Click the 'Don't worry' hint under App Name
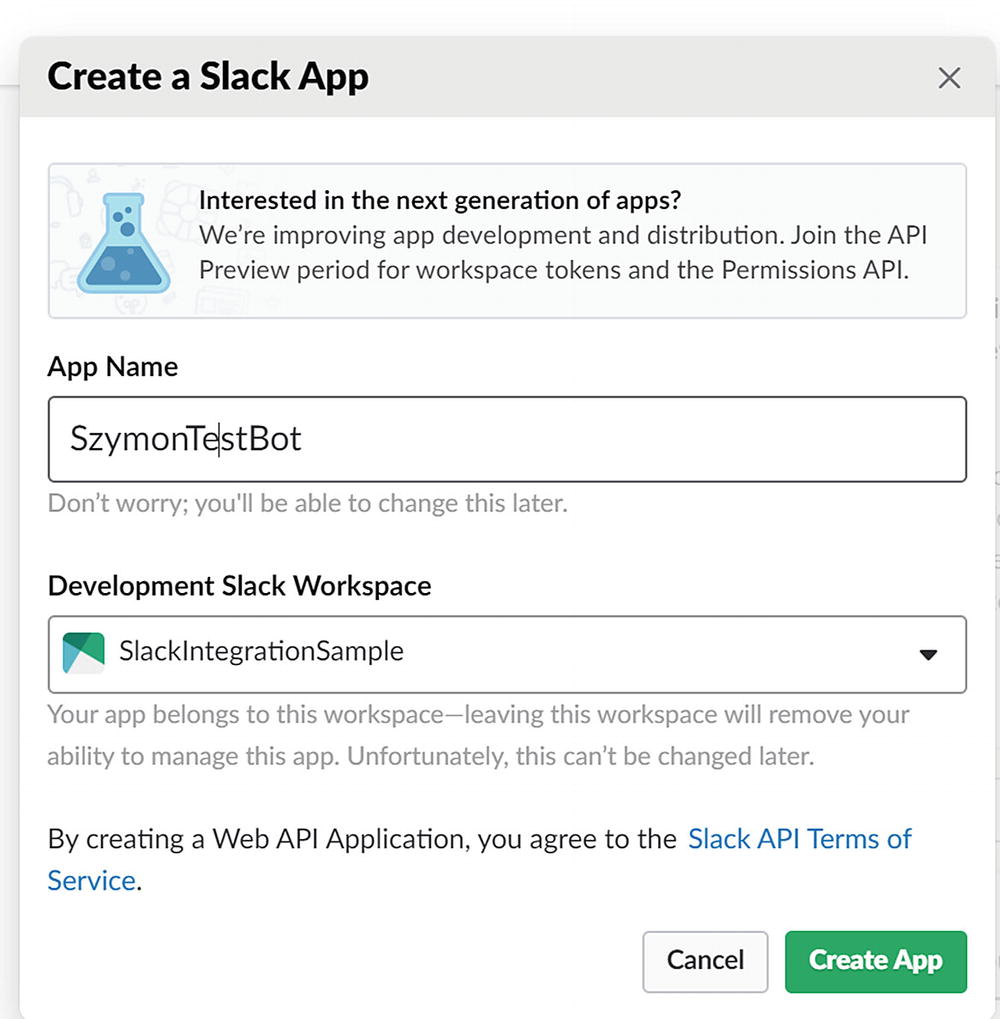The image size is (1000, 1019). [x=307, y=503]
